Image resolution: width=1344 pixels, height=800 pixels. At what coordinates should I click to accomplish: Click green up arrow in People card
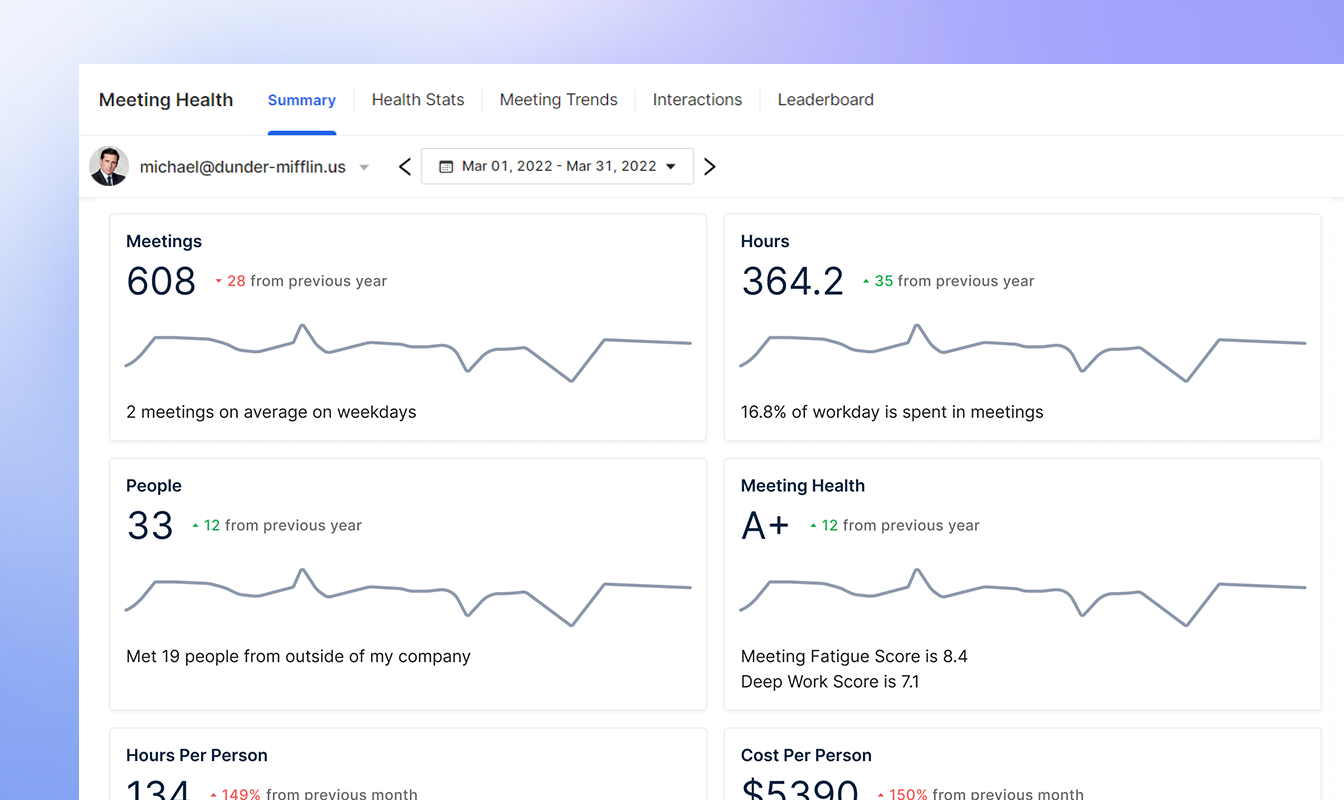coord(195,526)
